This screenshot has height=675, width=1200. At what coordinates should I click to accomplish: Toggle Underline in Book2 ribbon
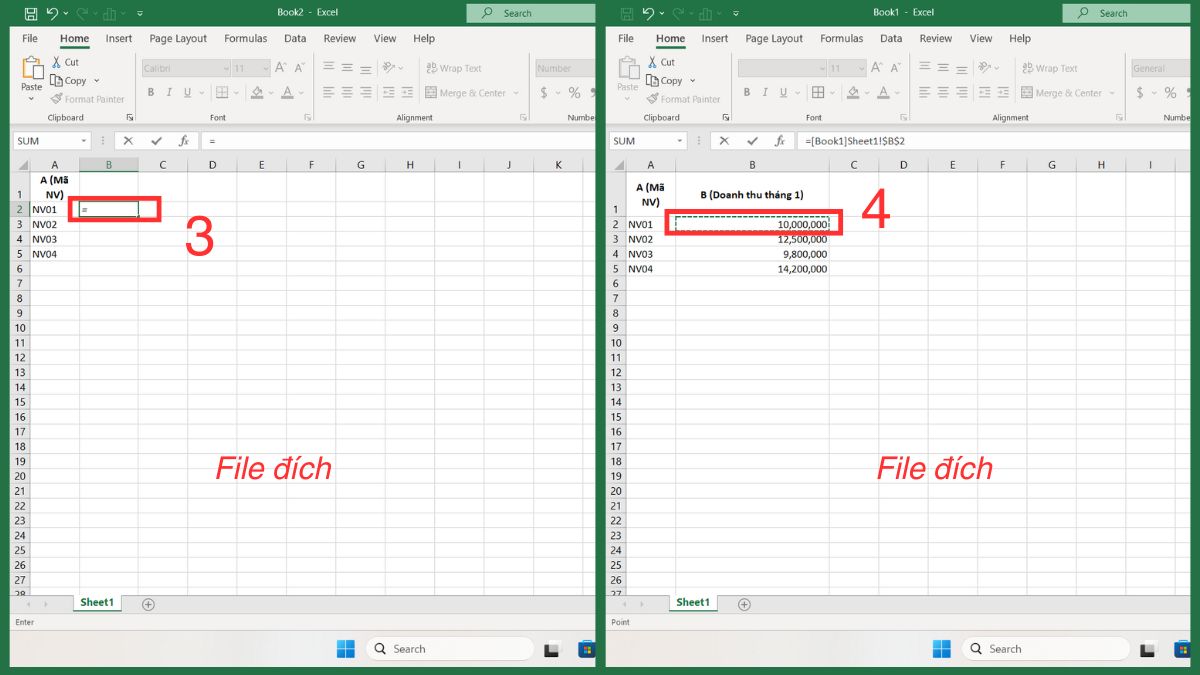click(x=189, y=92)
